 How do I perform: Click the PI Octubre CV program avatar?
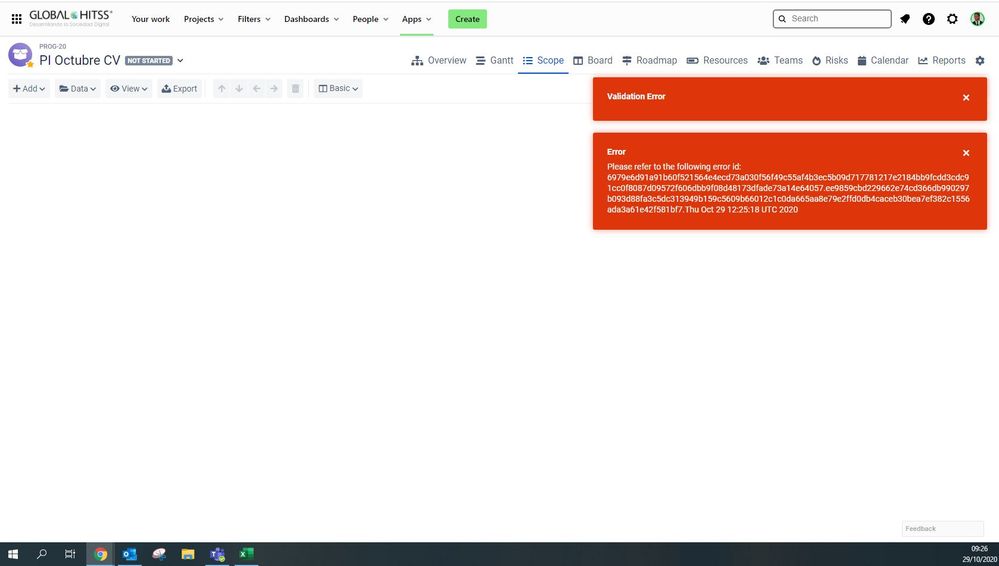20,55
